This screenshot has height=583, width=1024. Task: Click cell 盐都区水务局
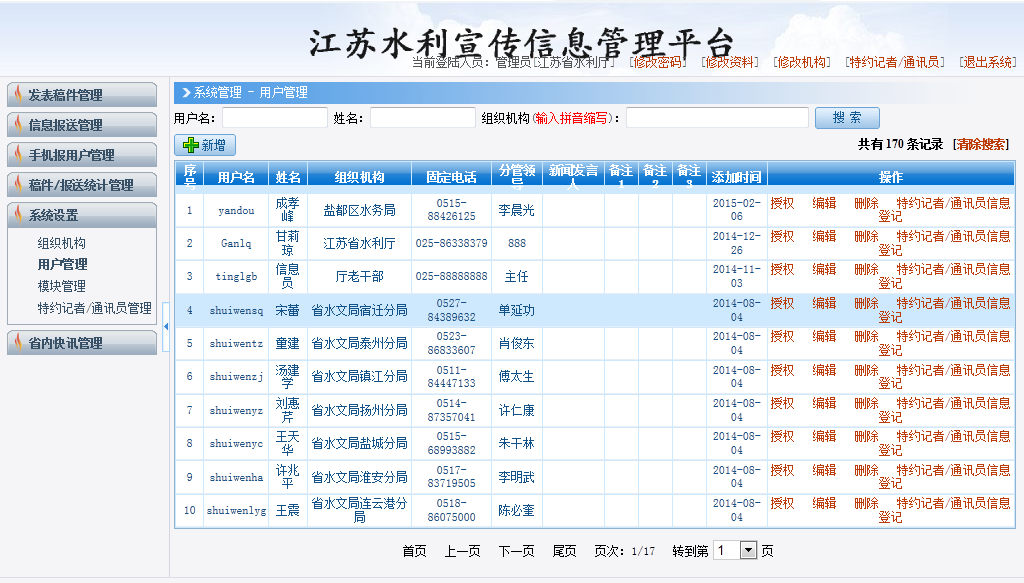[359, 210]
